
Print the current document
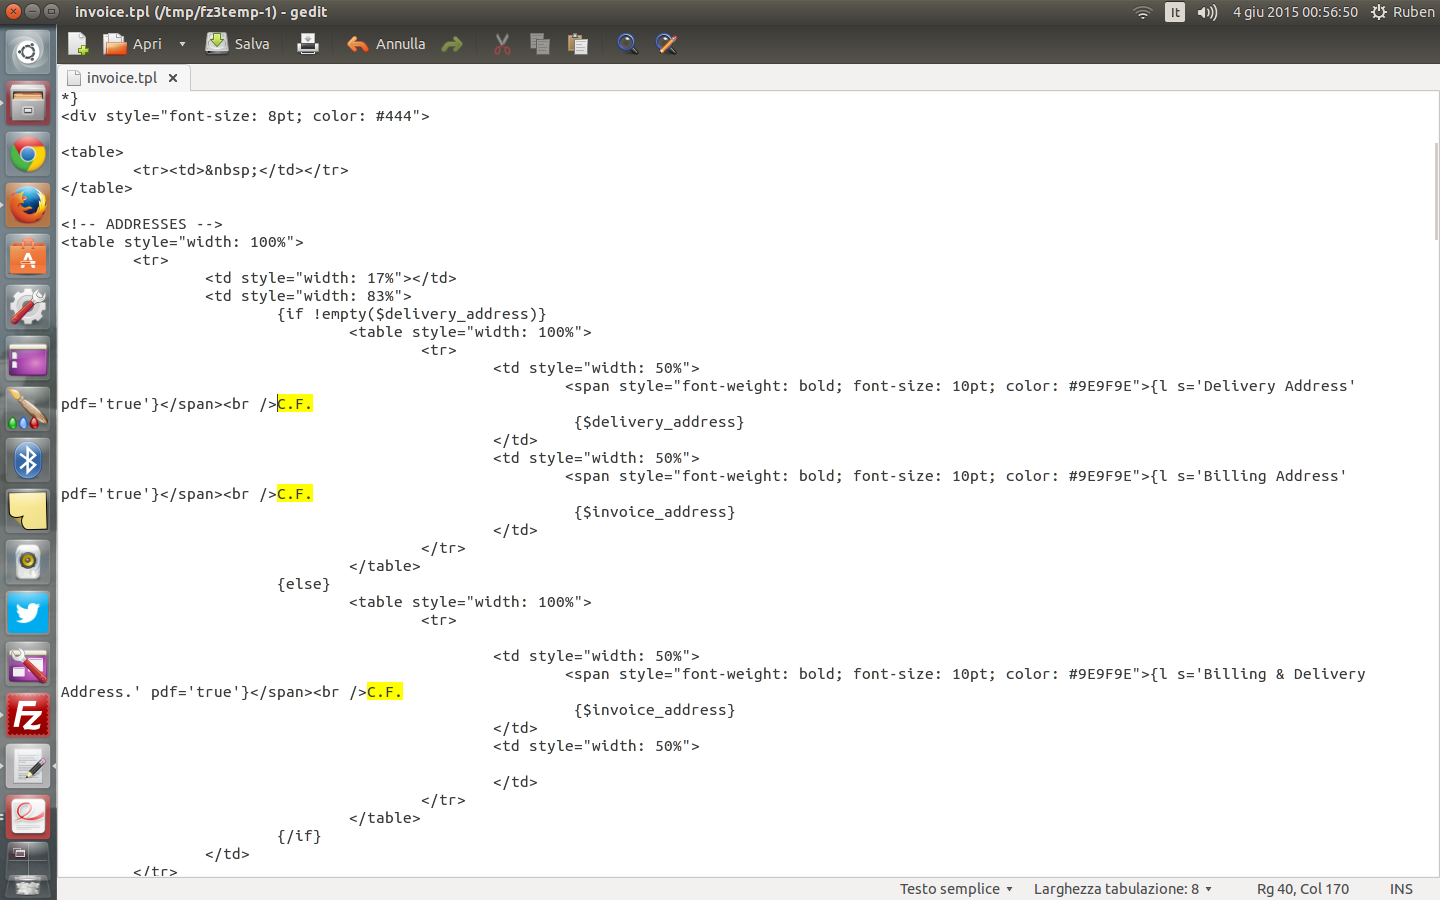(308, 44)
